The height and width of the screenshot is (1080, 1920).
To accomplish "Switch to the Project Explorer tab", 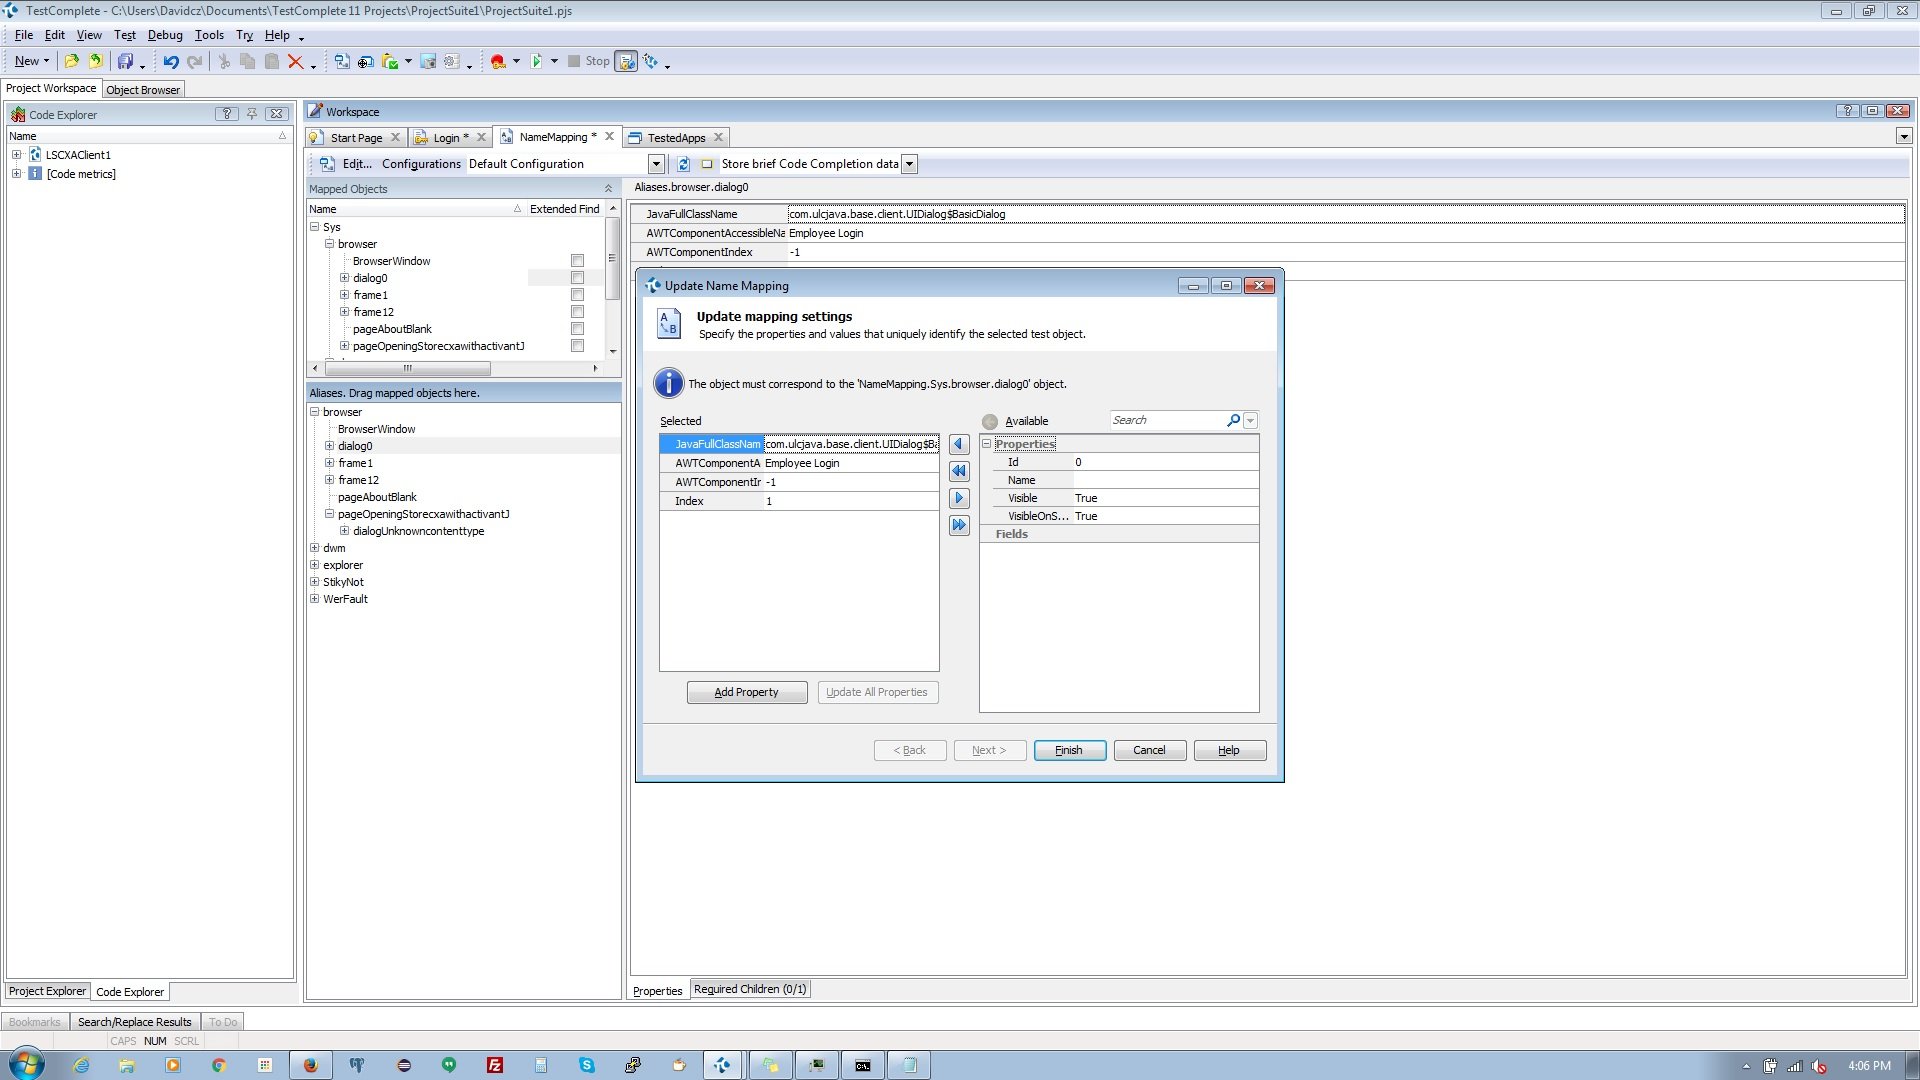I will point(47,991).
